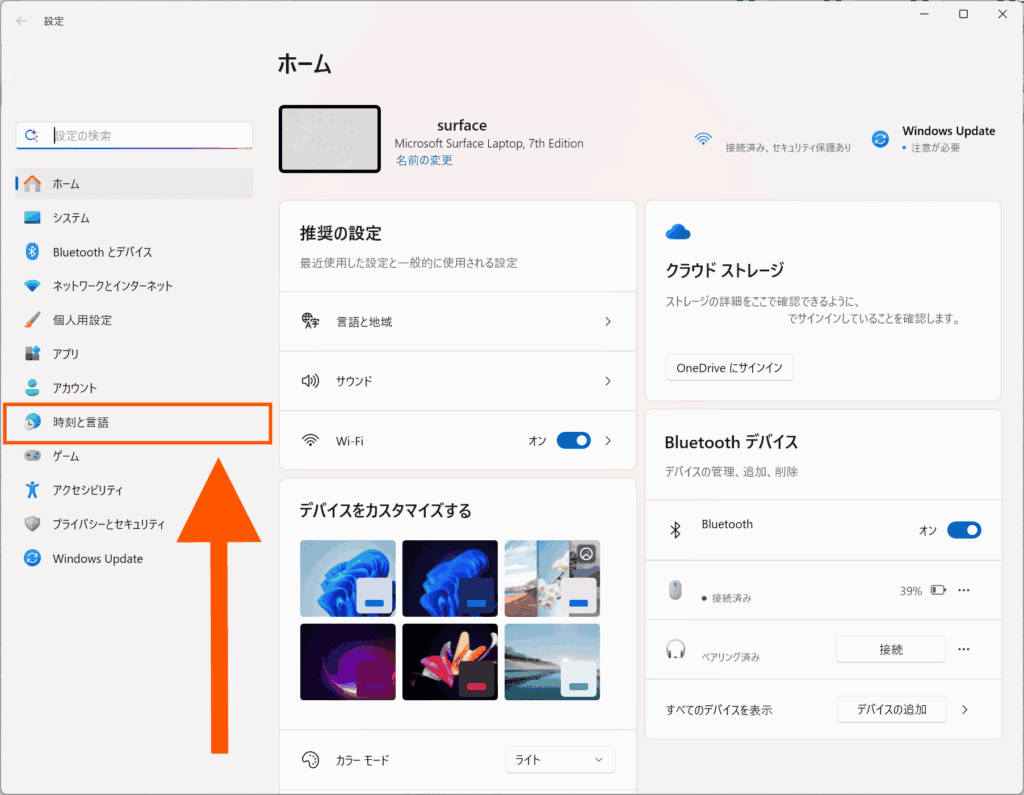Click the chevron next to デバイスの追加
This screenshot has height=795, width=1024.
[x=965, y=709]
